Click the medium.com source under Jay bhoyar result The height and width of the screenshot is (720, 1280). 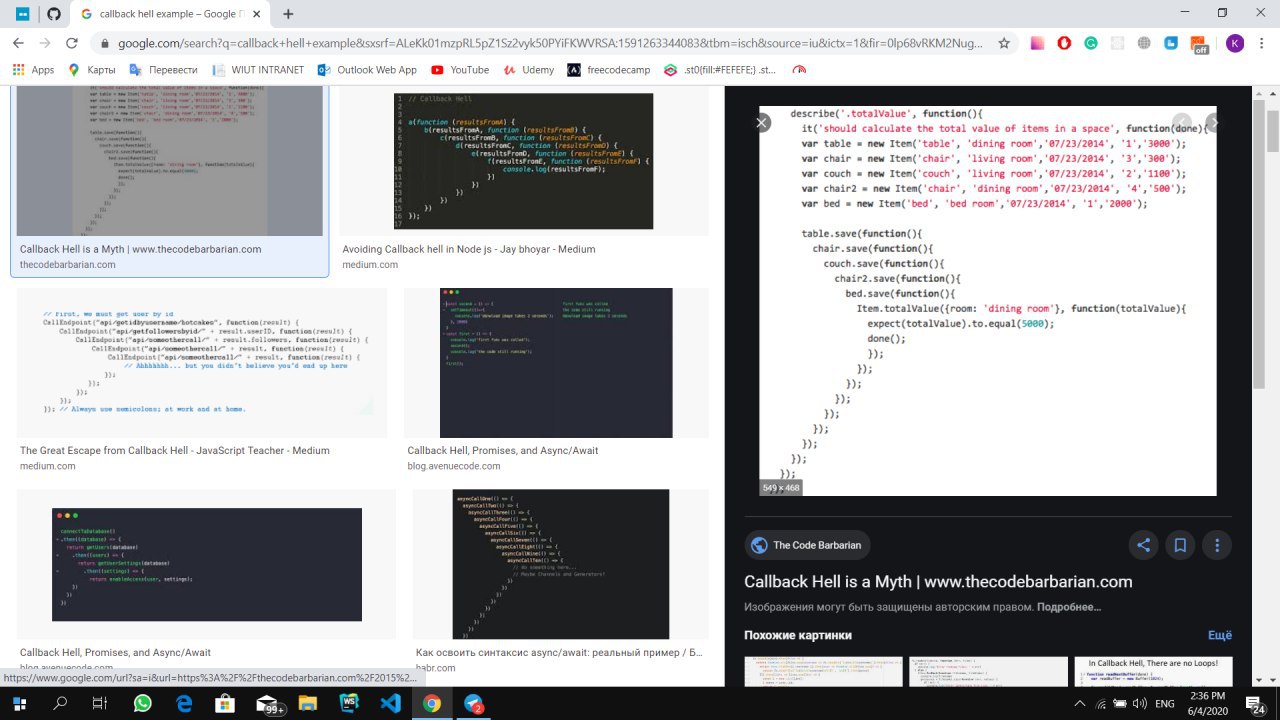click(x=372, y=265)
